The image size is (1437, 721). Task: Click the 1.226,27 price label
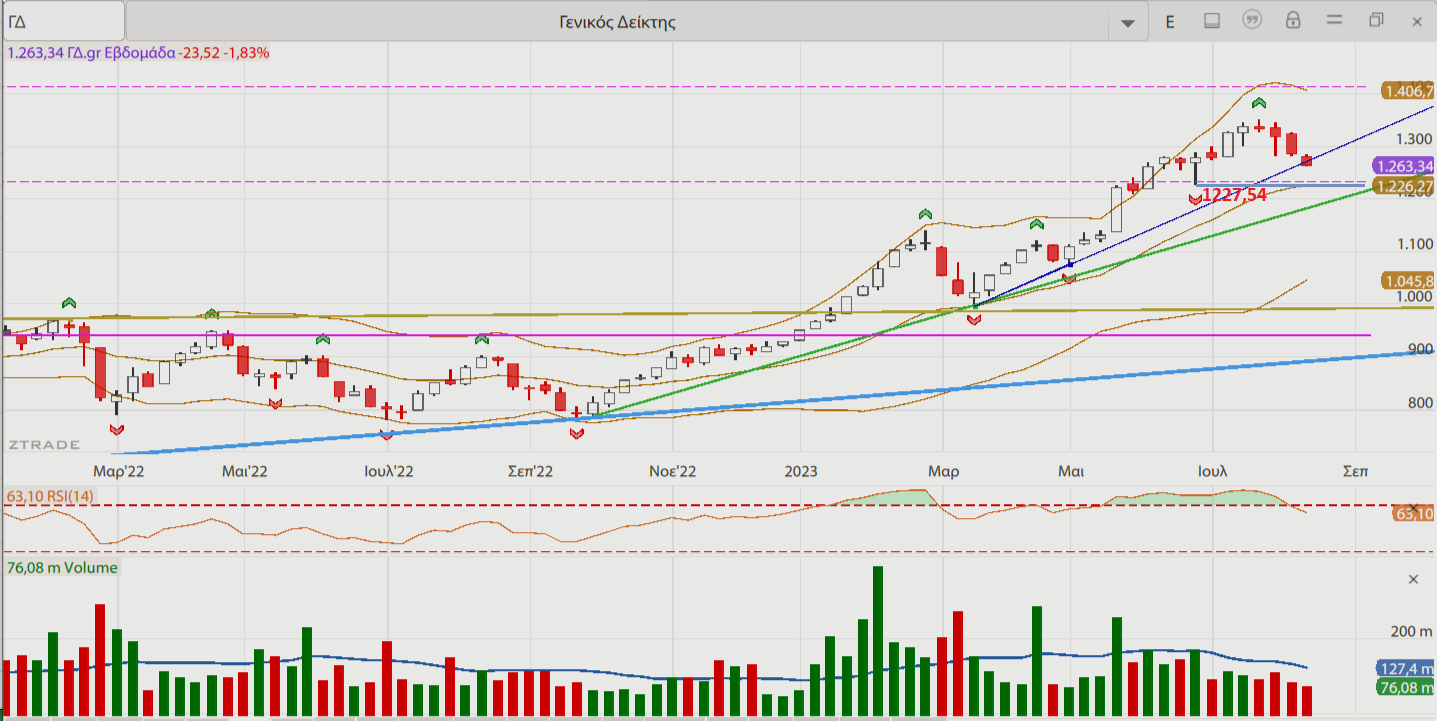(x=1404, y=186)
